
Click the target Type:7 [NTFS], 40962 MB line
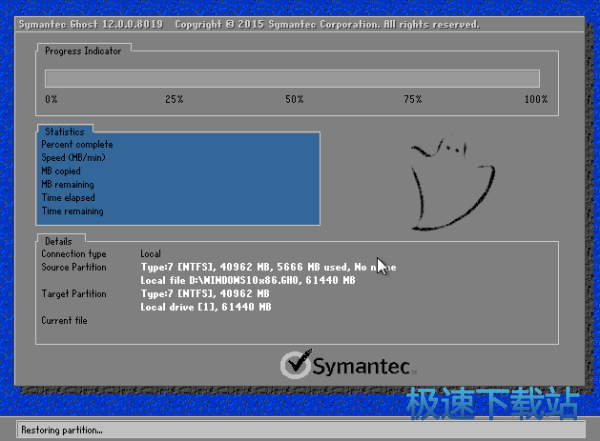(205, 294)
